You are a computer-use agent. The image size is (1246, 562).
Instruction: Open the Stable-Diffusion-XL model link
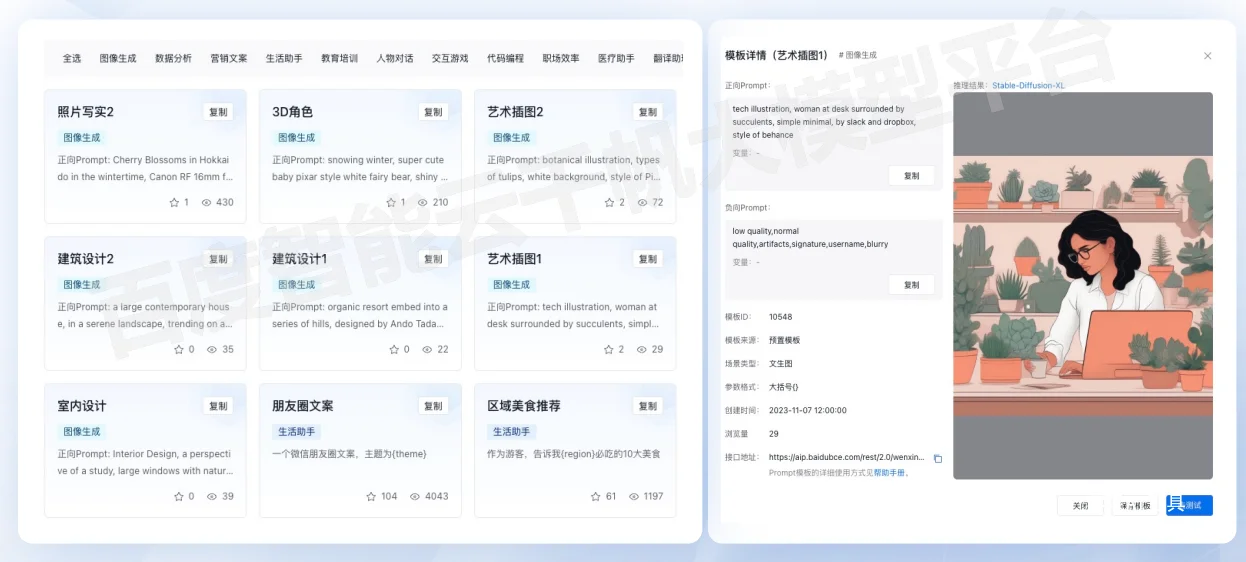tap(1028, 85)
